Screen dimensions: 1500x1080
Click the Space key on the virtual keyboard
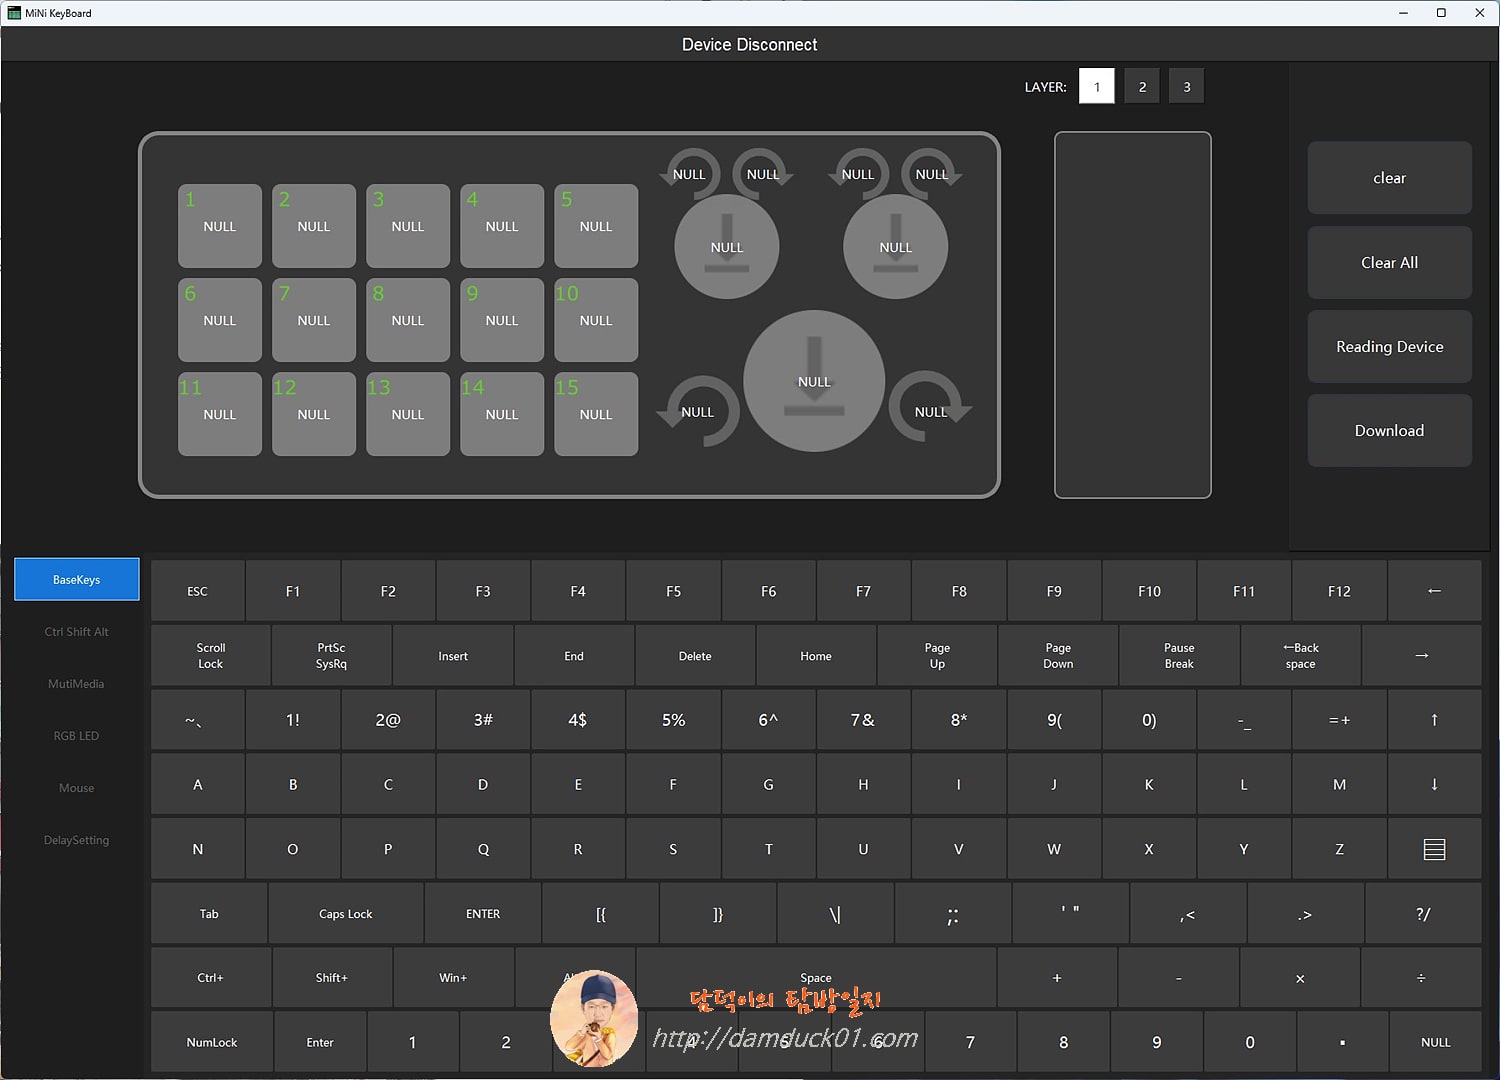815,977
